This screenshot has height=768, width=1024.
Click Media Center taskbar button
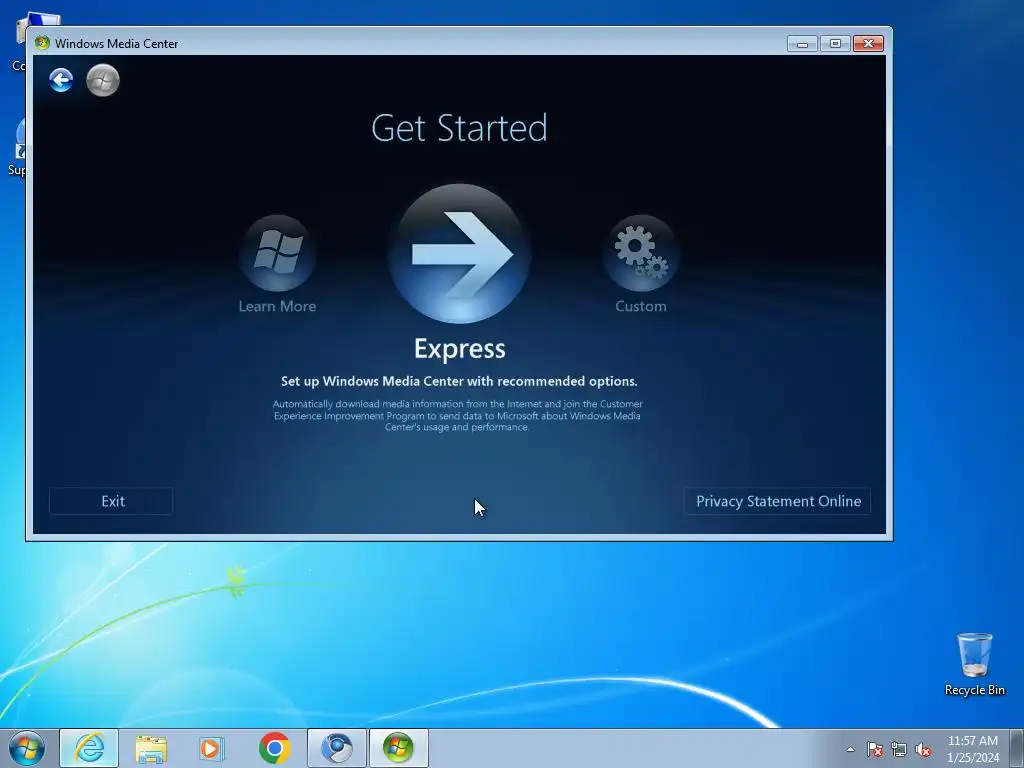(398, 748)
